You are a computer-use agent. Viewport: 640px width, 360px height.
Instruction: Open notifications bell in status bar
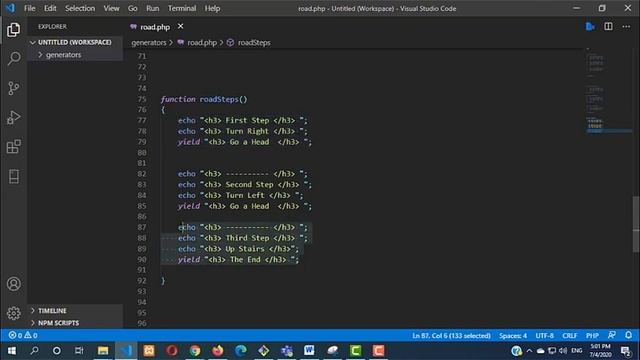[628, 335]
